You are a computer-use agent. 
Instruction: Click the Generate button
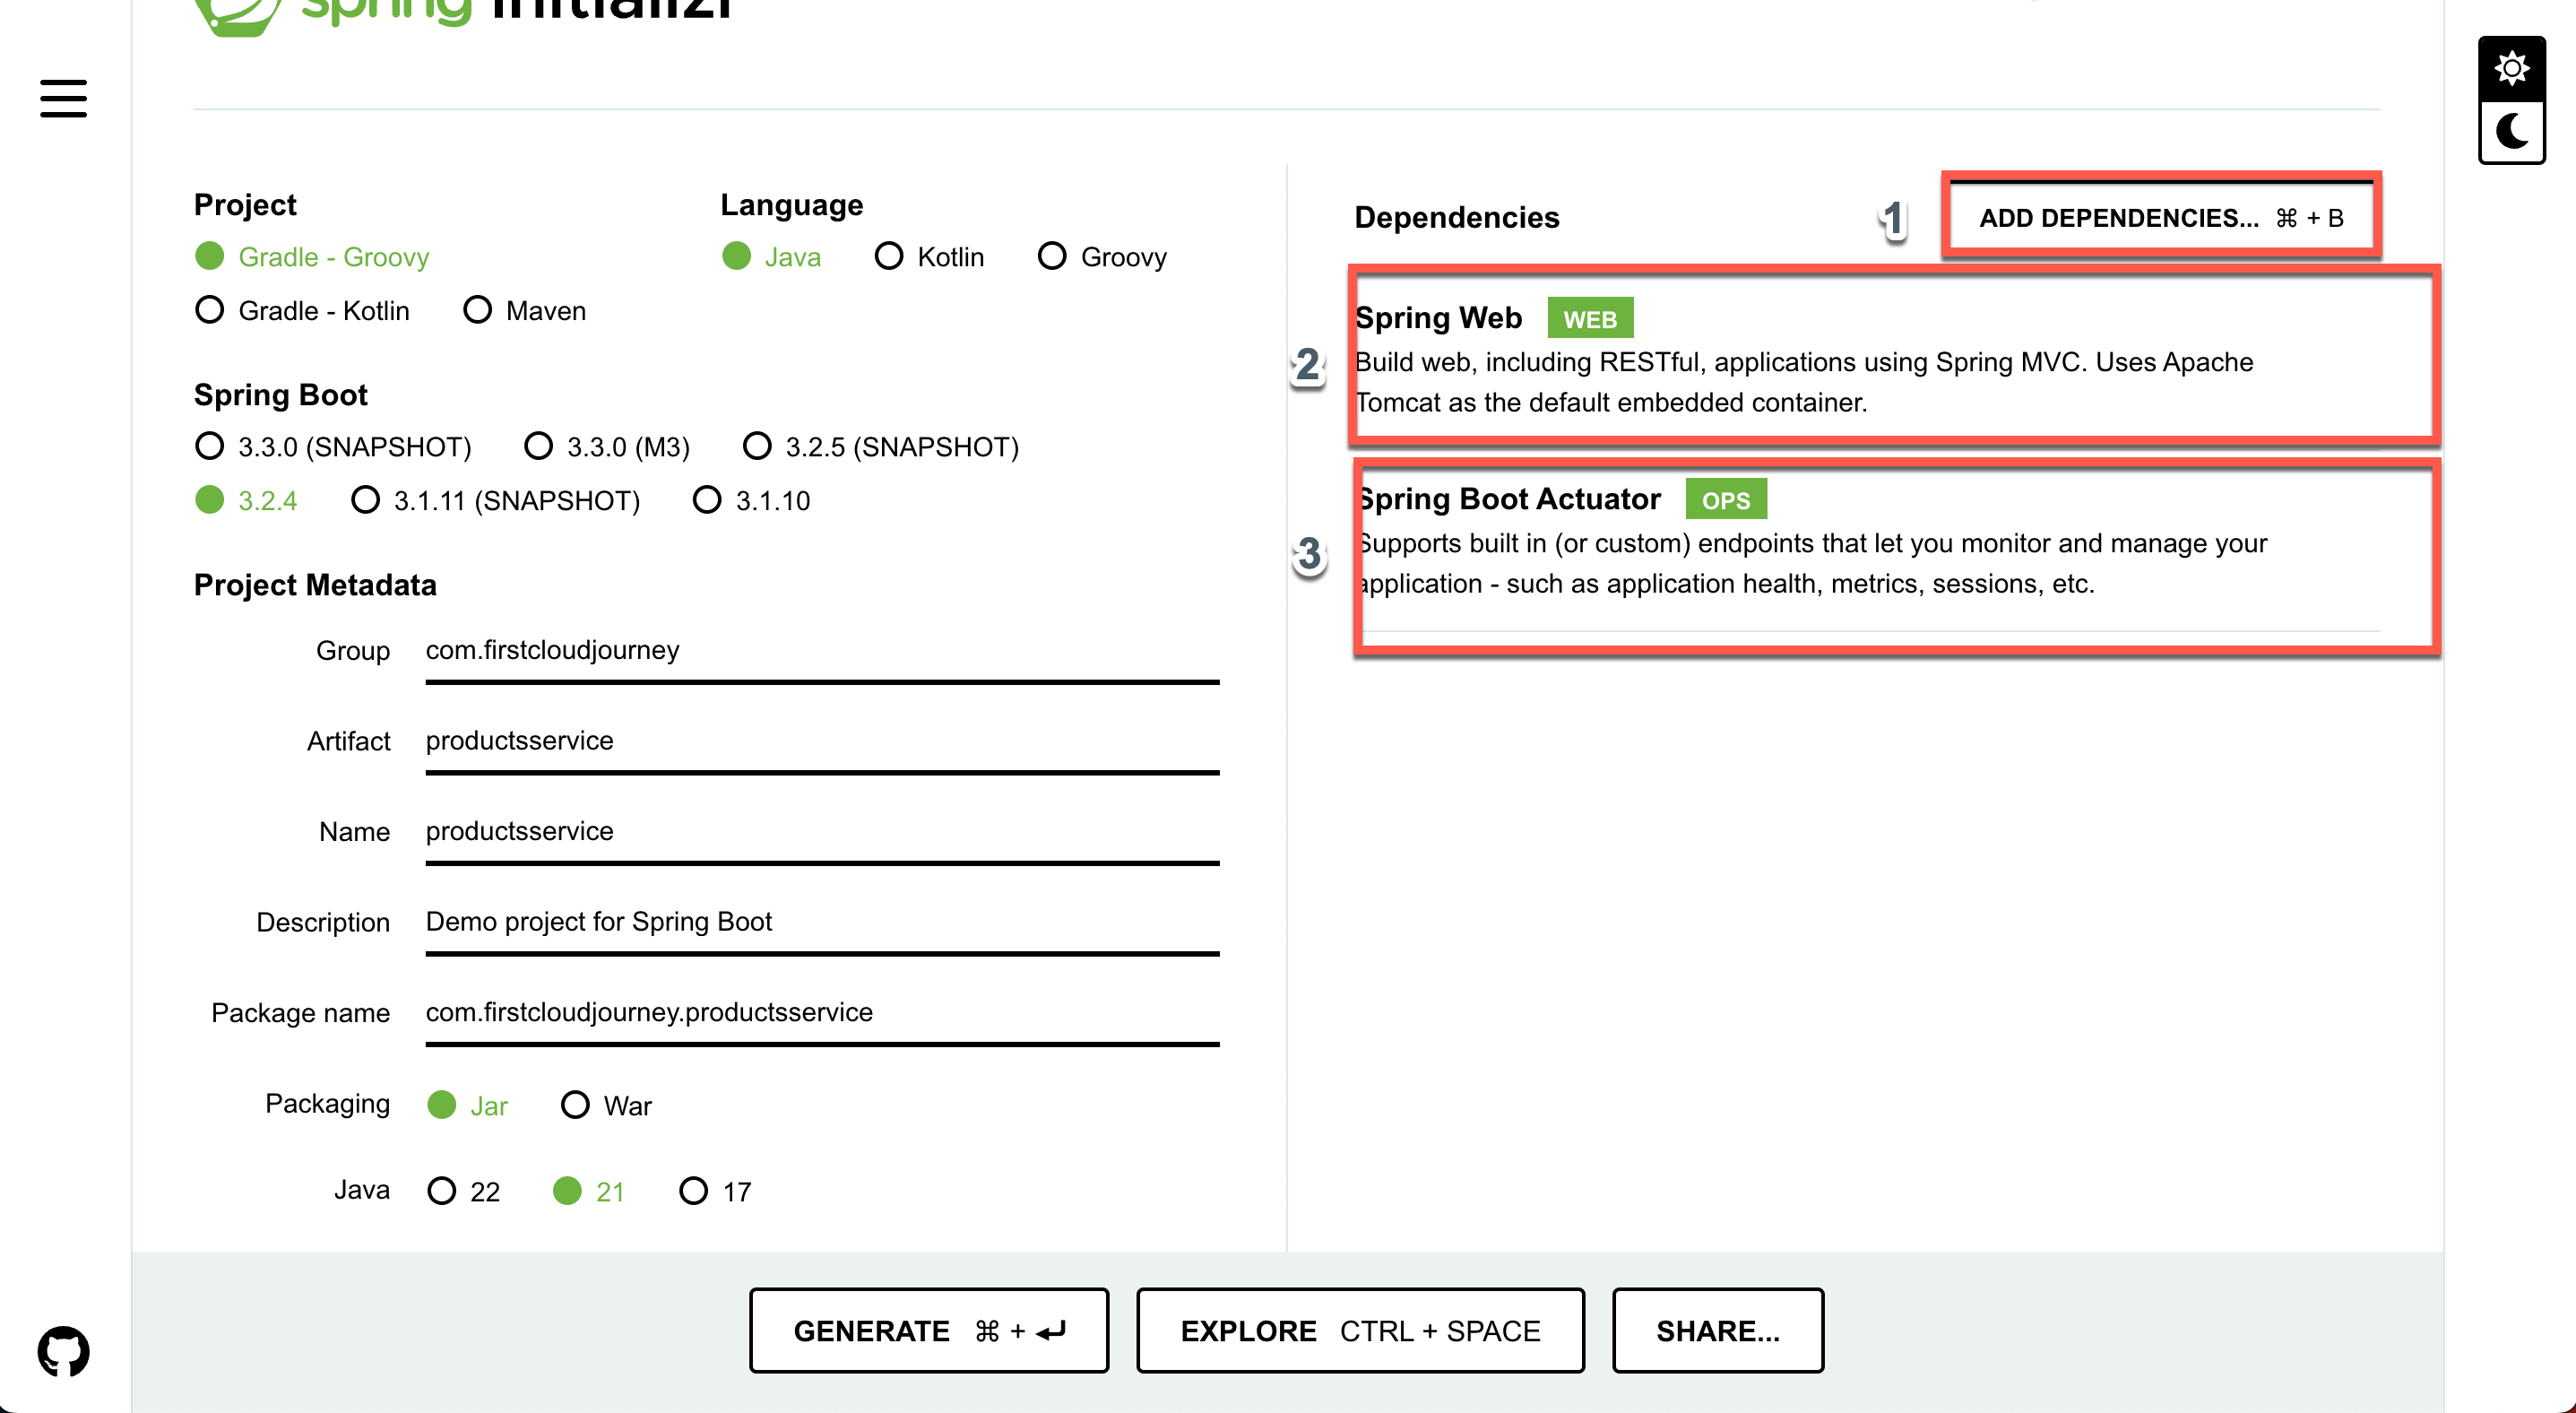[x=929, y=1331]
